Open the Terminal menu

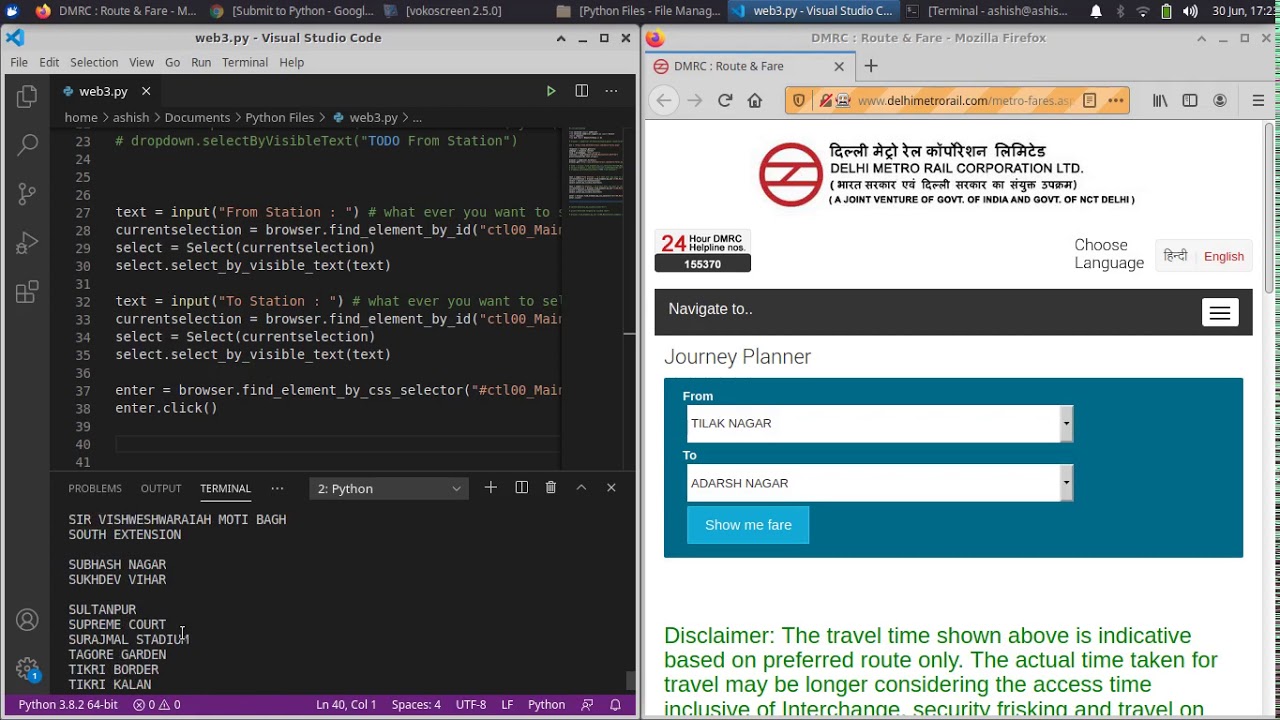(245, 62)
